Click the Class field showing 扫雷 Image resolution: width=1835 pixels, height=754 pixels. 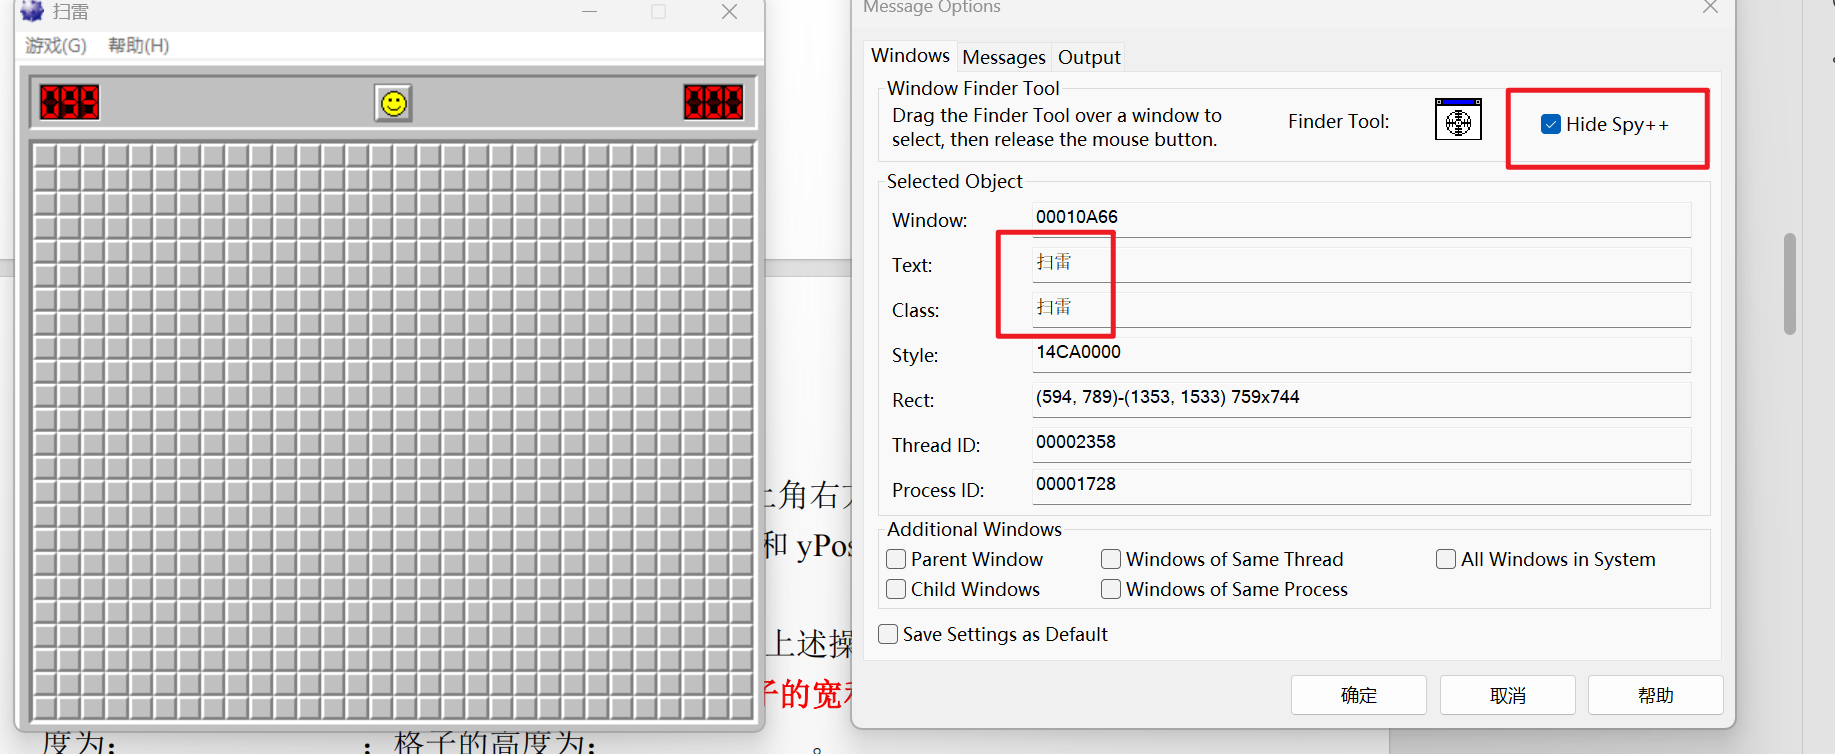click(x=1361, y=309)
